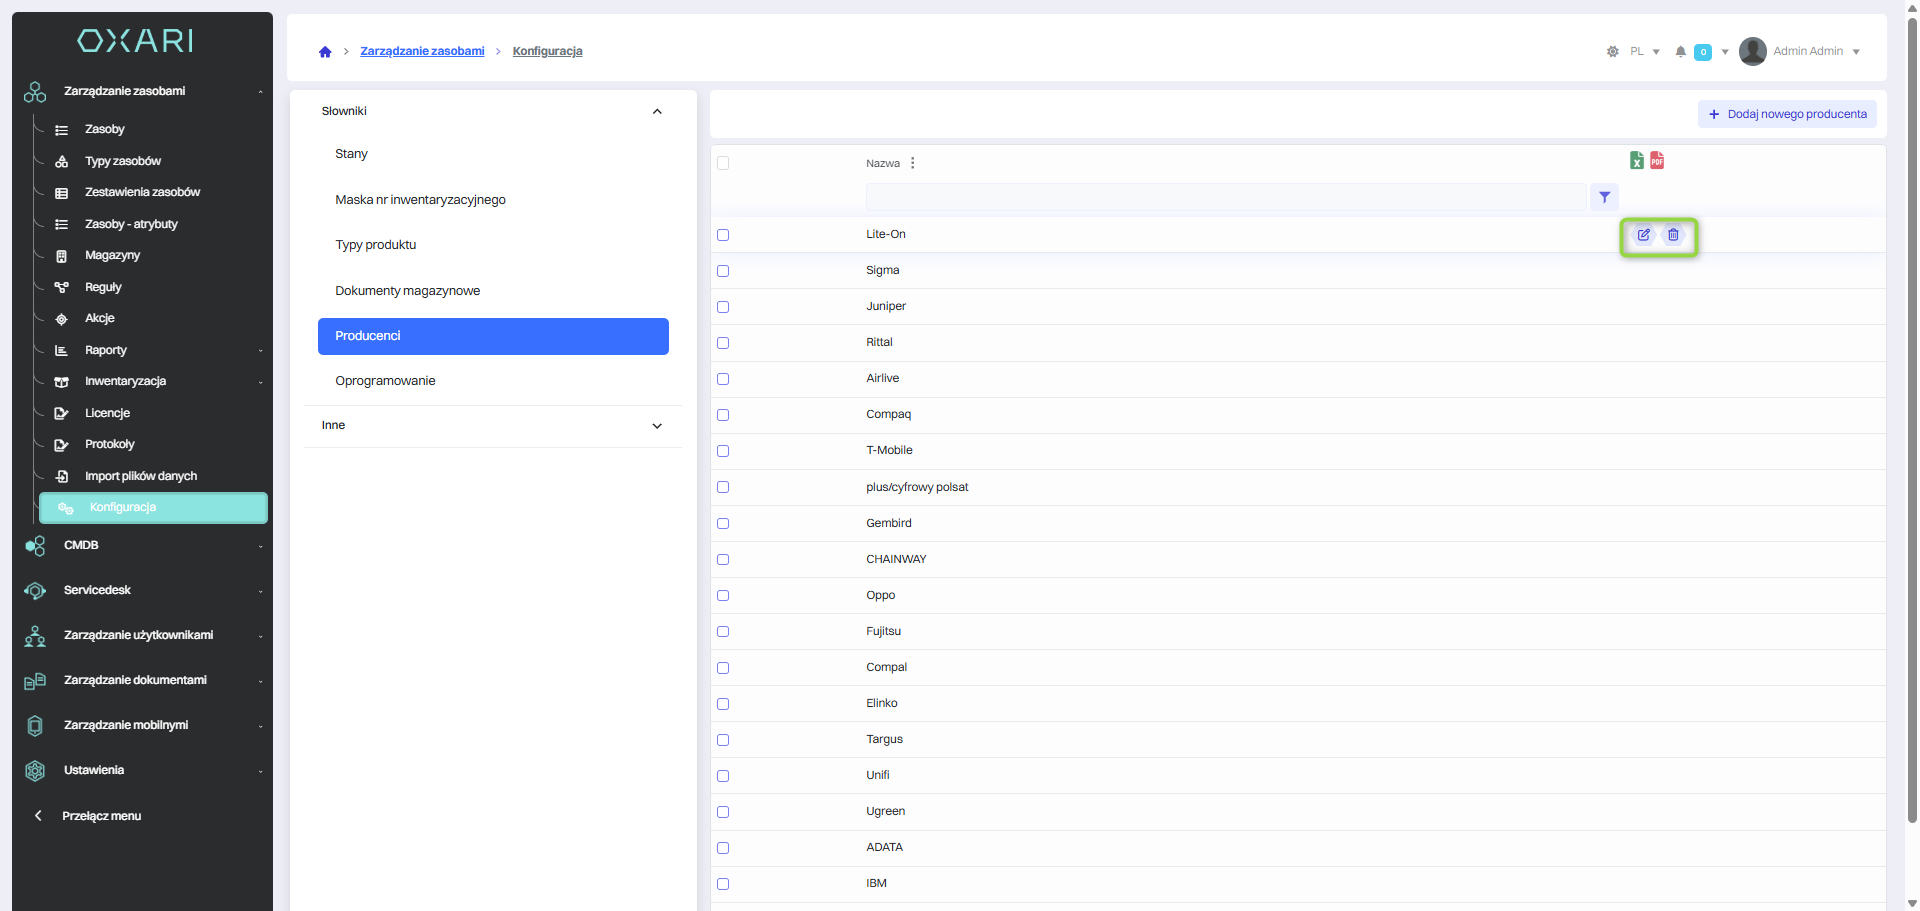Select the Juniper row checkbox
The width and height of the screenshot is (1920, 911).
tap(723, 307)
